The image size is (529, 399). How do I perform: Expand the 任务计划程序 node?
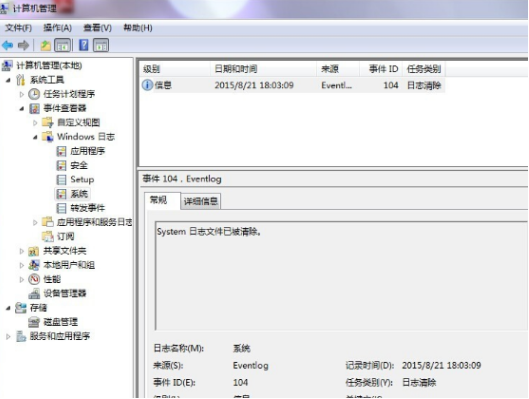[22, 94]
